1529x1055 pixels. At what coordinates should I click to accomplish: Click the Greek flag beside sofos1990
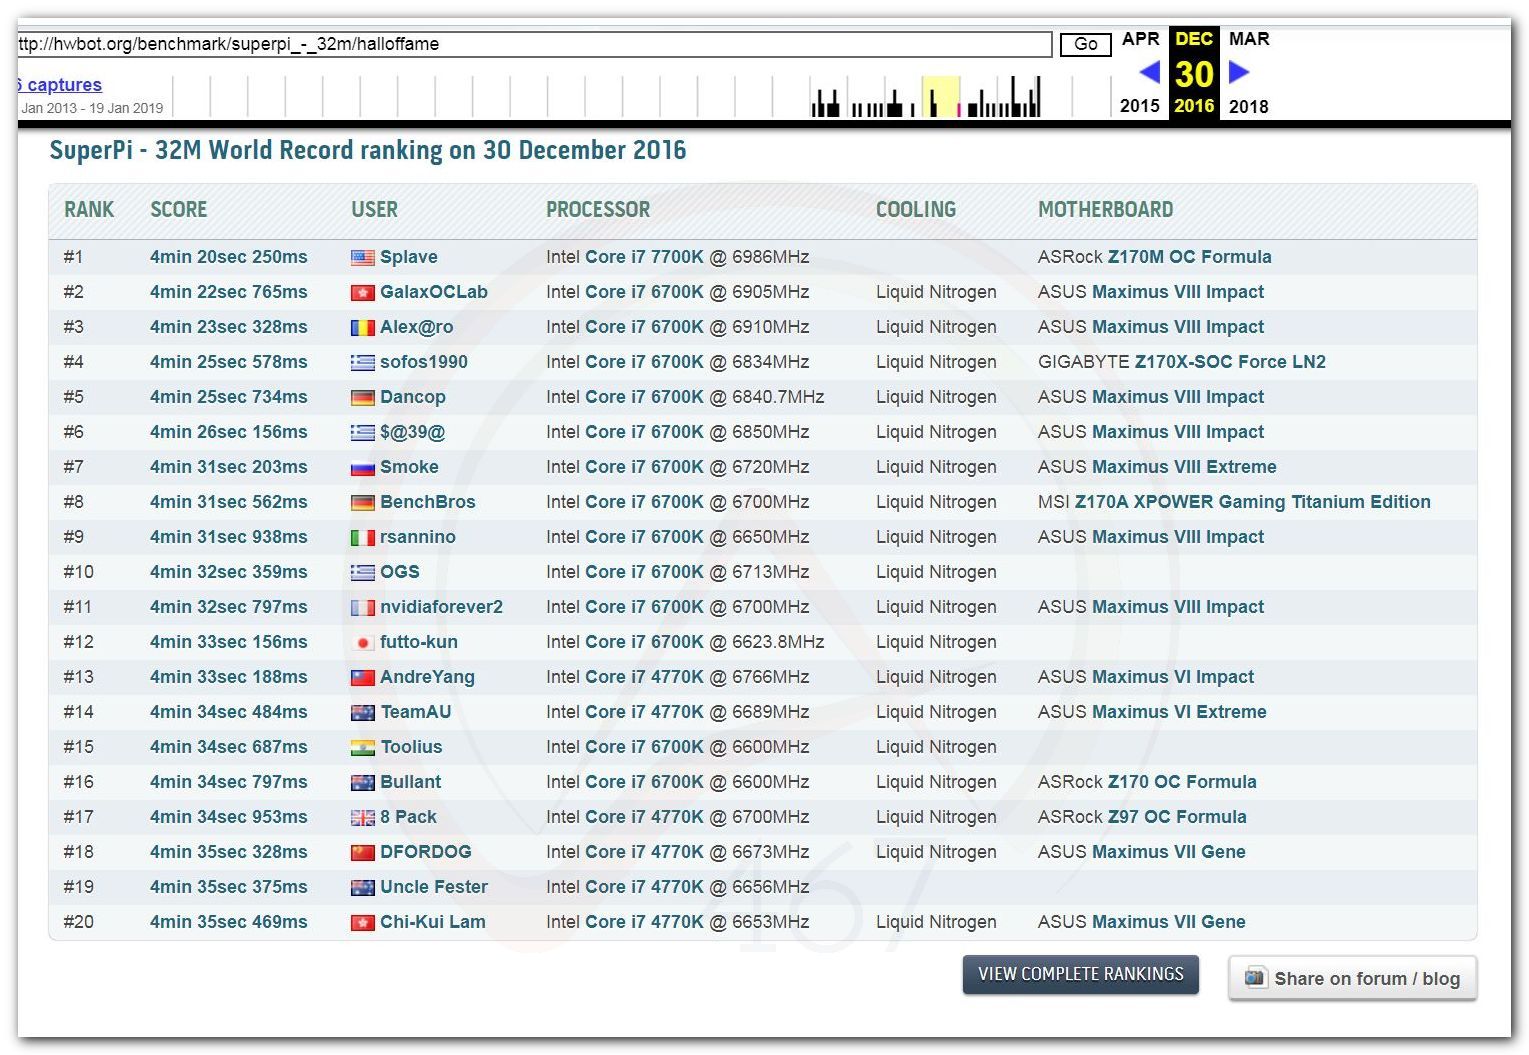coord(363,363)
